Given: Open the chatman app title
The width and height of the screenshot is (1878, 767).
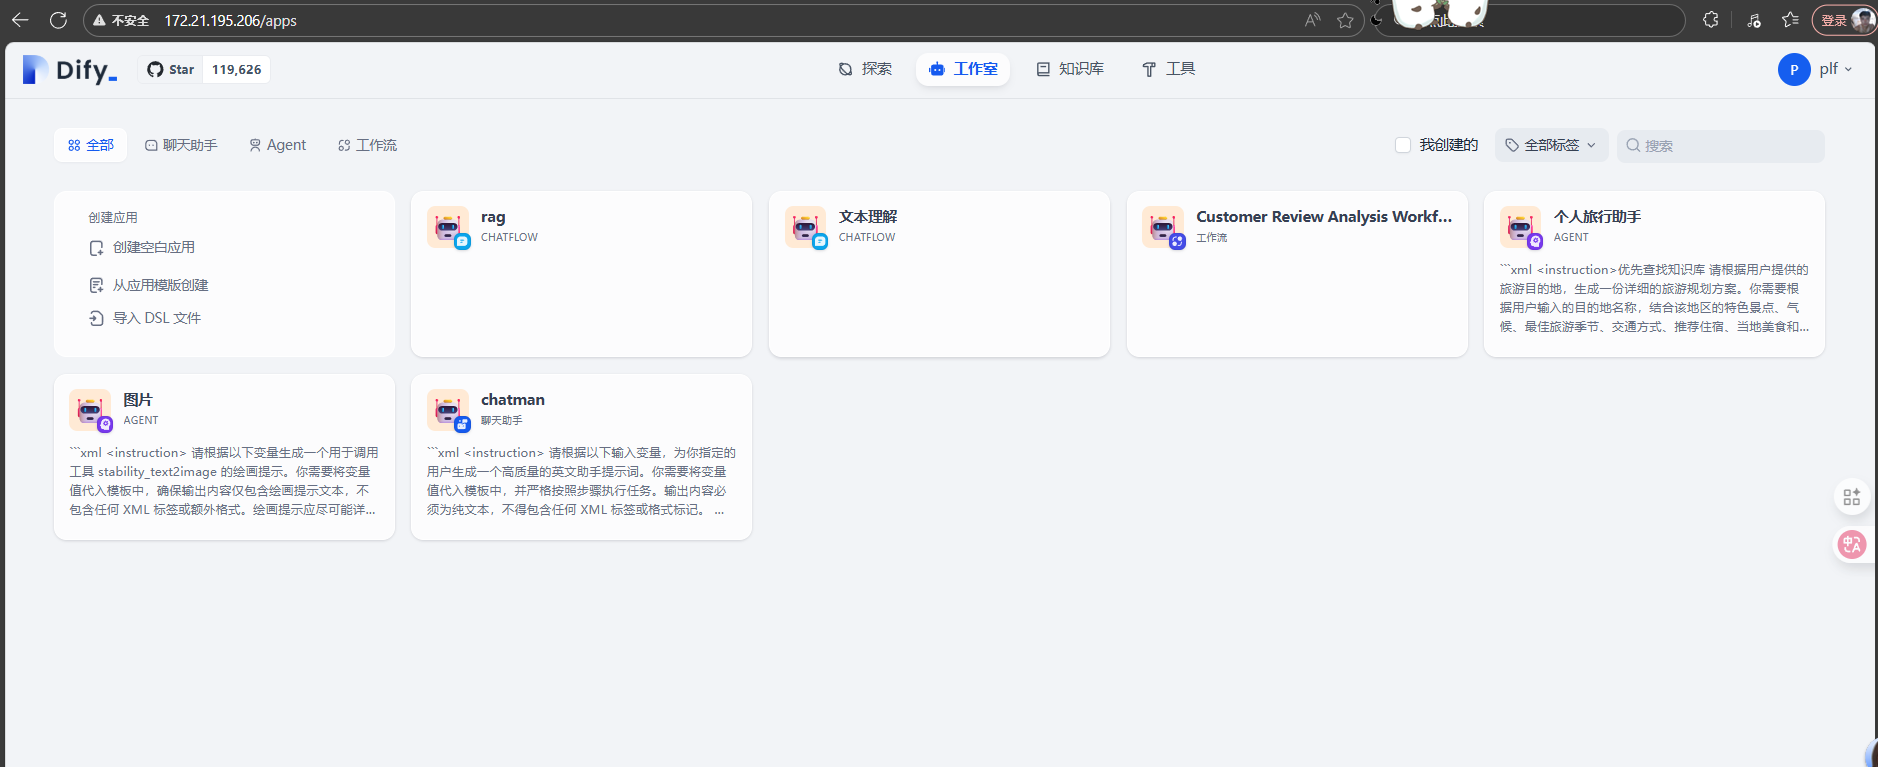Looking at the screenshot, I should (x=513, y=400).
